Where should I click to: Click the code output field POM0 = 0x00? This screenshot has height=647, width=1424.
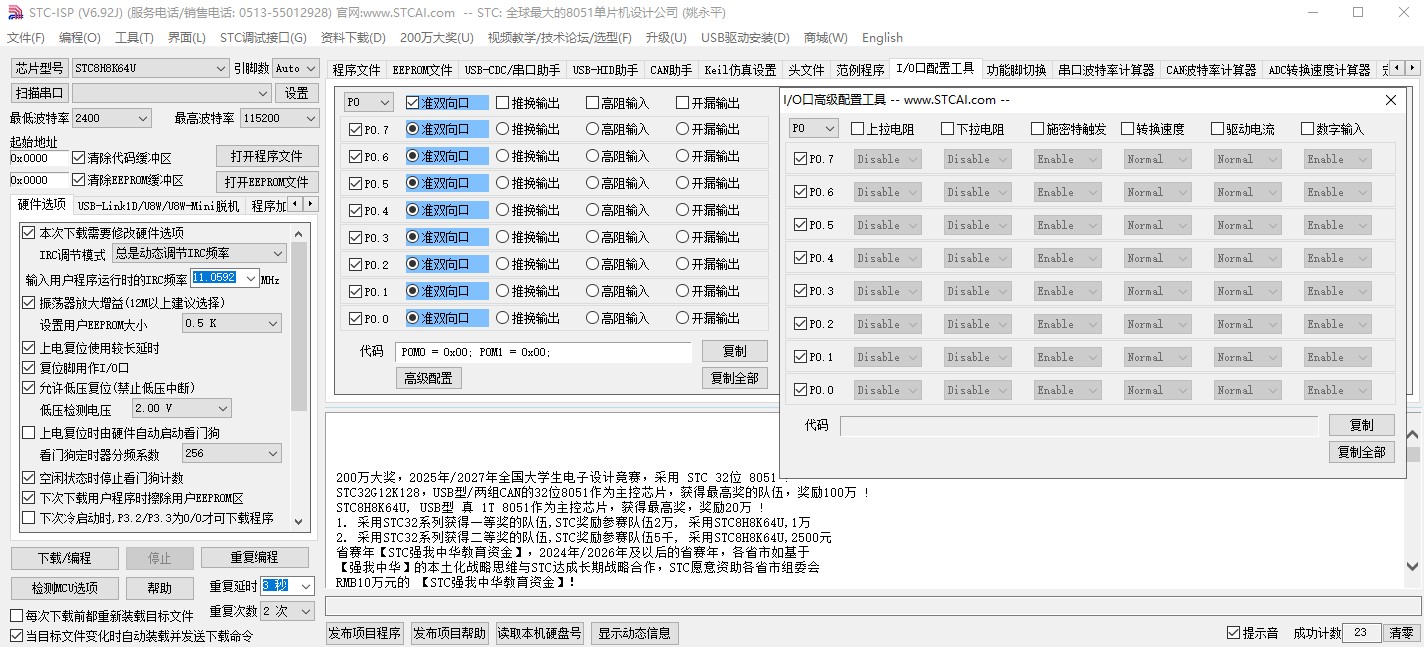click(543, 352)
